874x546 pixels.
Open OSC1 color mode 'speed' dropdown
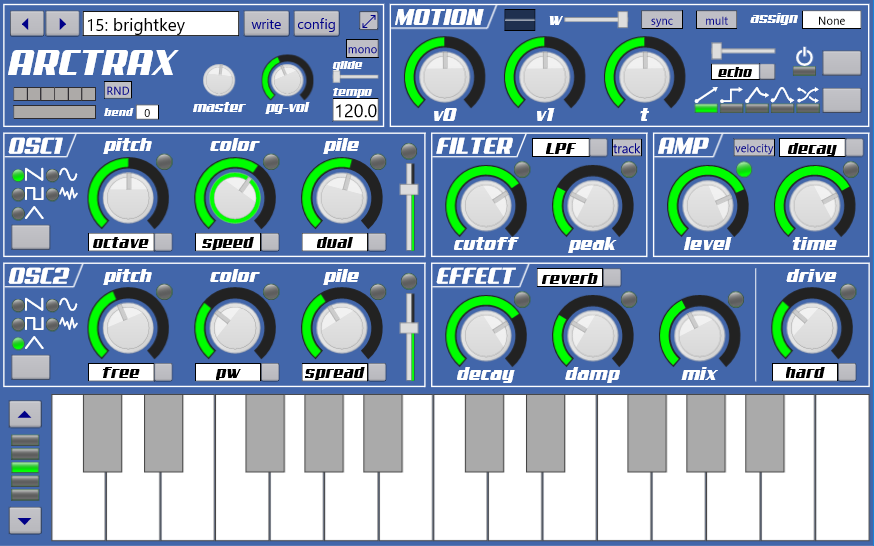pyautogui.click(x=237, y=242)
